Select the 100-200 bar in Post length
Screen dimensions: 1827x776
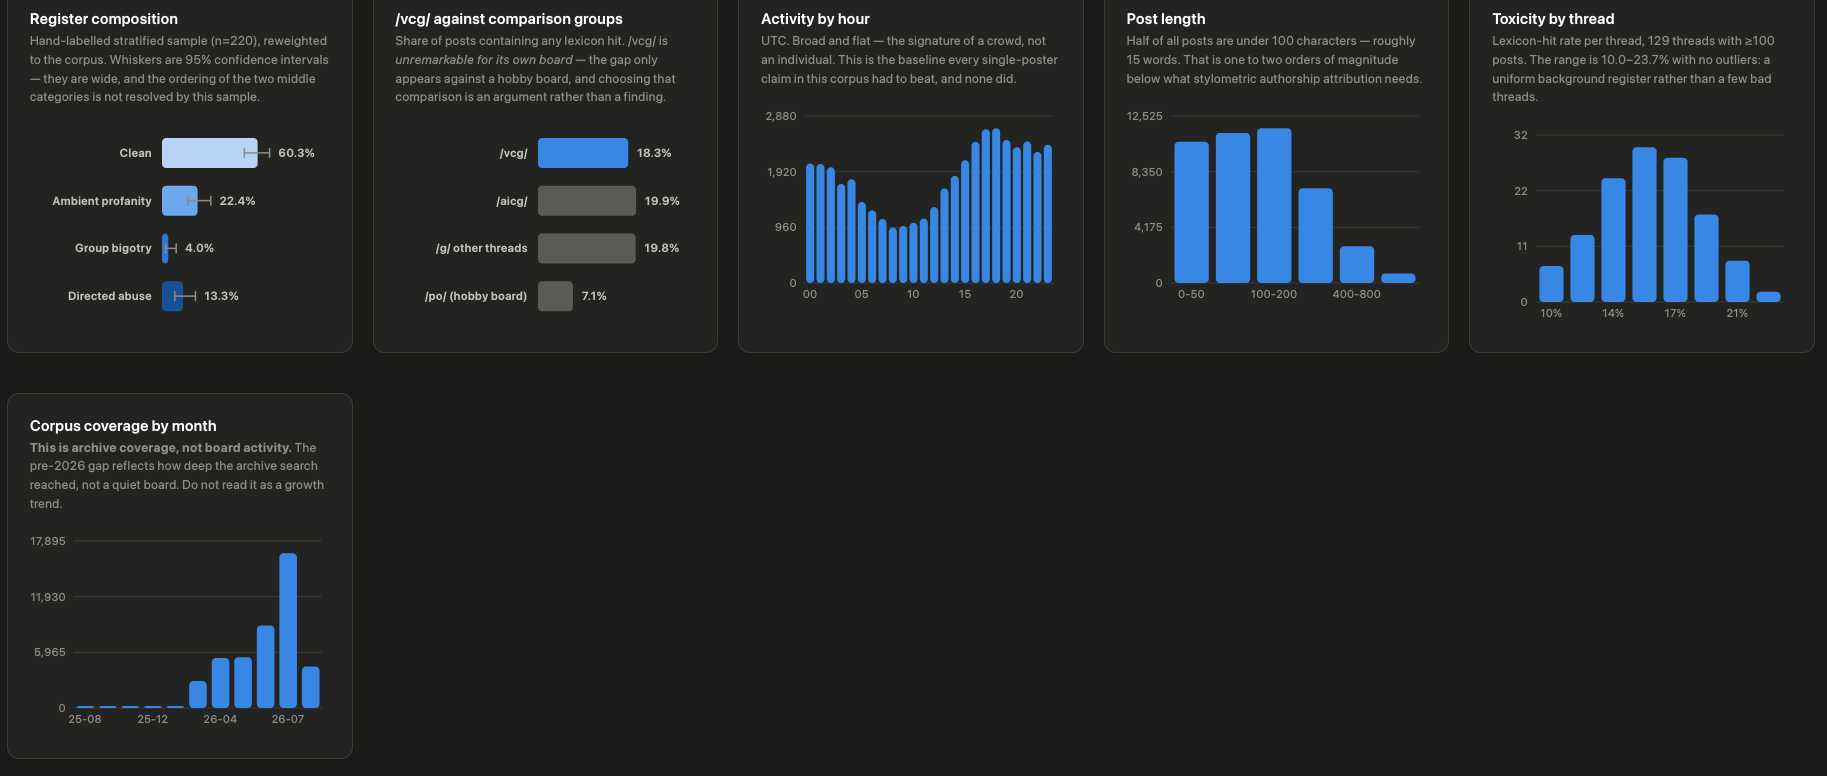[x=1274, y=206]
